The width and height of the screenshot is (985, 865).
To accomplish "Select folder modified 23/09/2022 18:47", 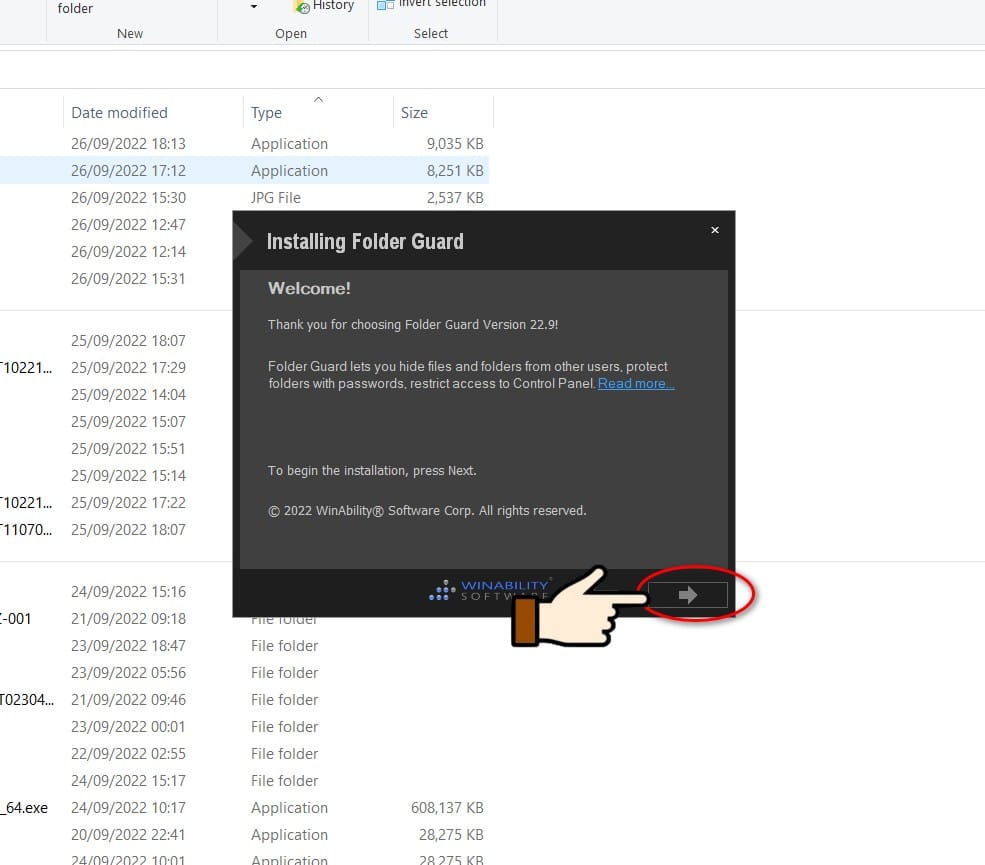I will point(244,646).
